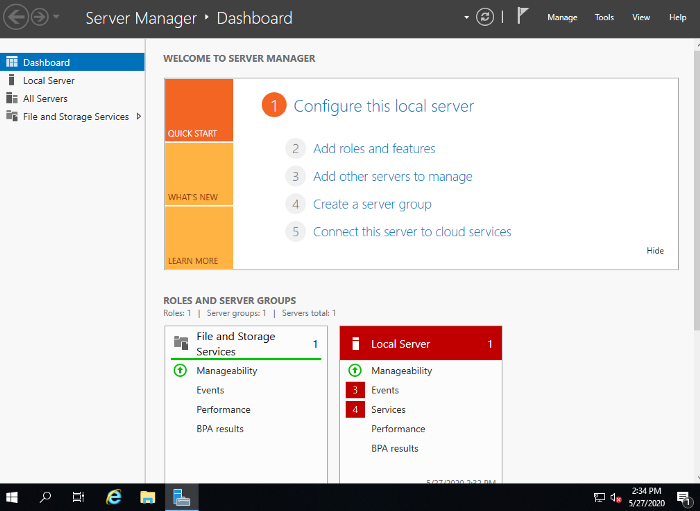Image resolution: width=700 pixels, height=511 pixels.
Task: Click the All Servers icon in sidebar
Action: 12,98
